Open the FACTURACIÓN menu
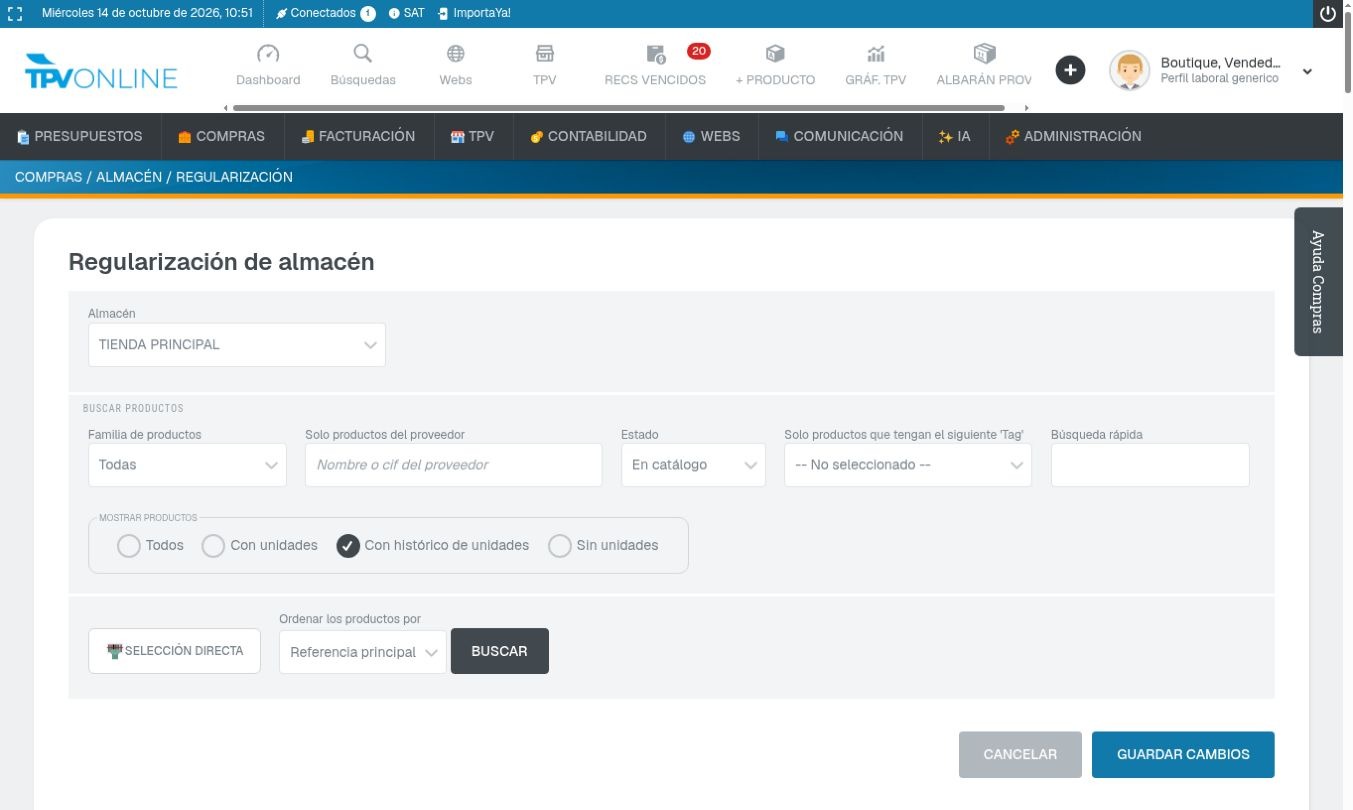Image resolution: width=1353 pixels, height=810 pixels. (x=358, y=137)
